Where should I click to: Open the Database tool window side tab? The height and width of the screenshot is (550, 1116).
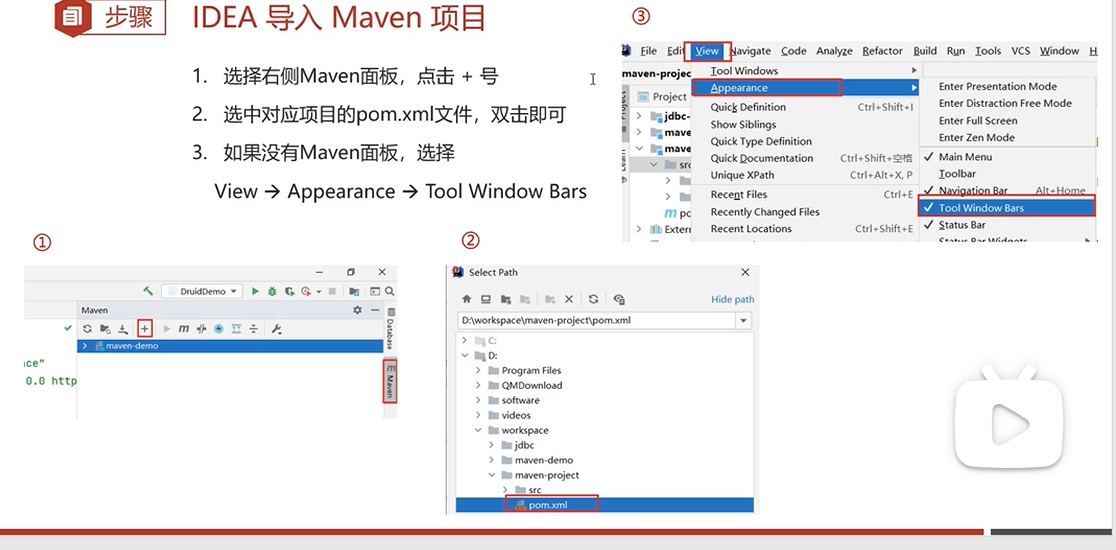390,329
